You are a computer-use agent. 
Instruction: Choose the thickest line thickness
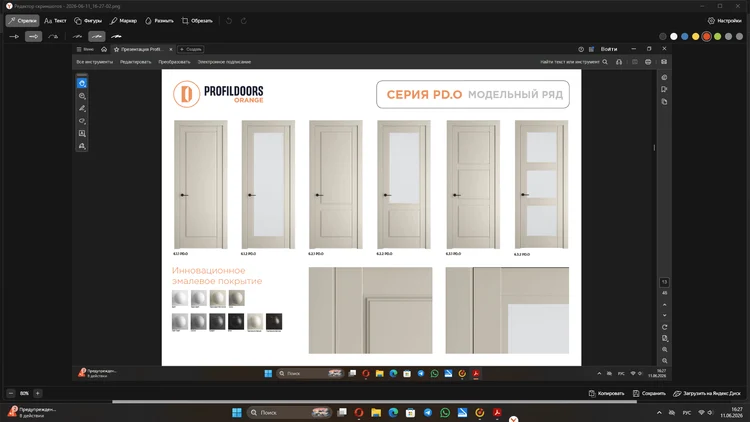[116, 36]
